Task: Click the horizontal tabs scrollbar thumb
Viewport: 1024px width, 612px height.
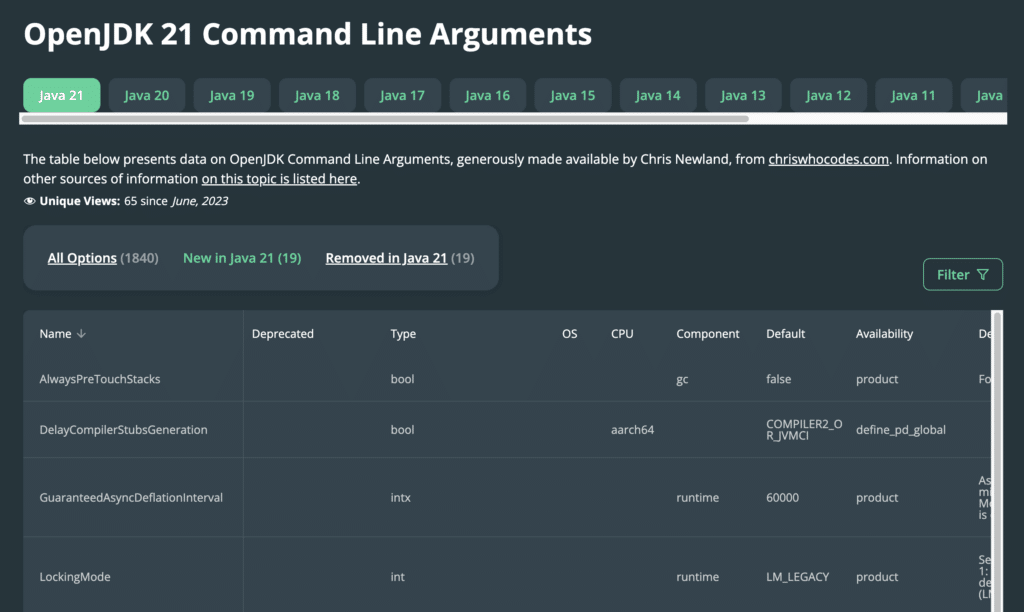Action: (385, 119)
